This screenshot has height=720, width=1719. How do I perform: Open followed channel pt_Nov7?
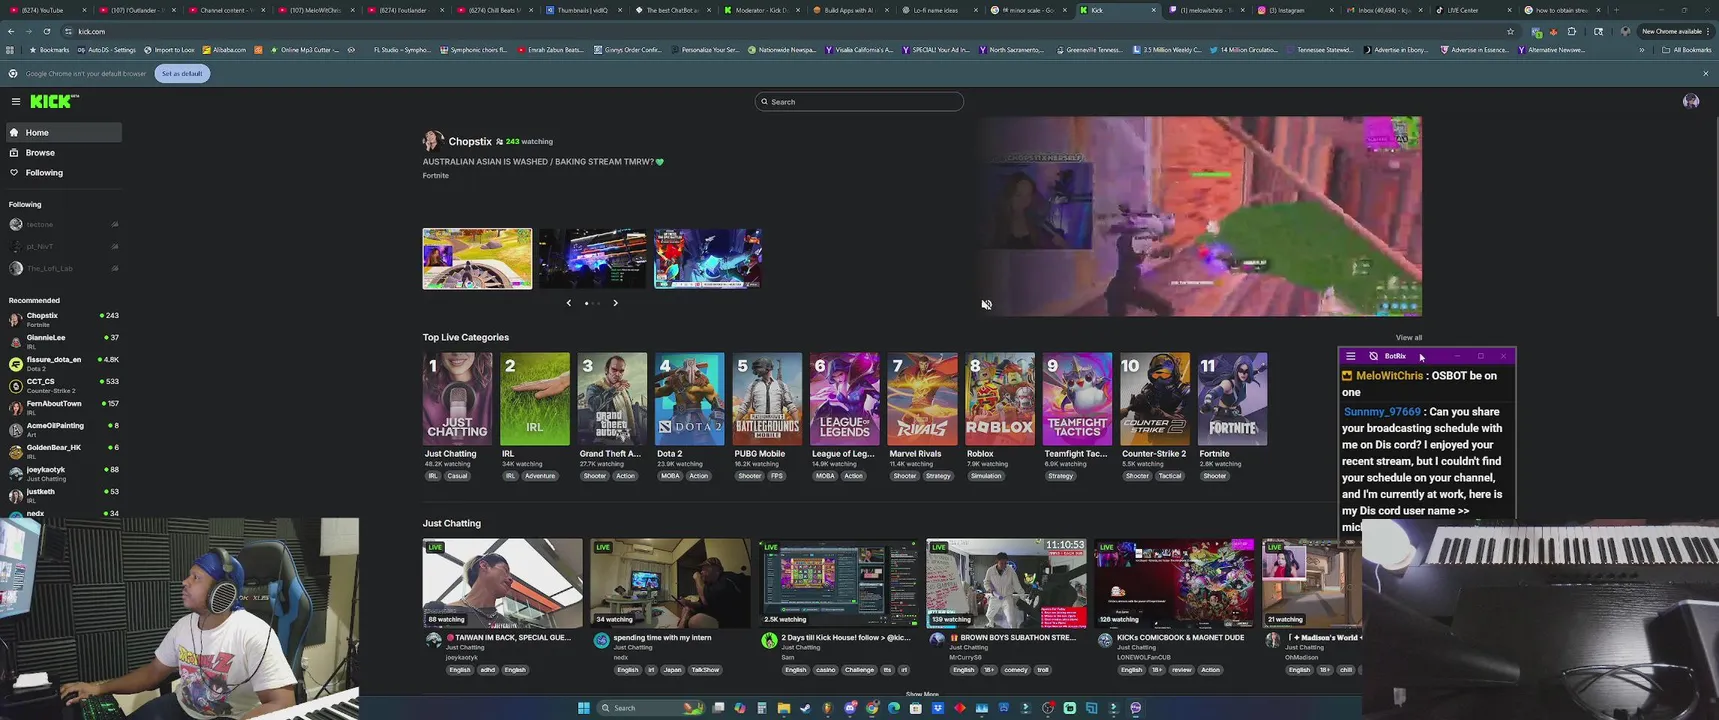click(63, 246)
